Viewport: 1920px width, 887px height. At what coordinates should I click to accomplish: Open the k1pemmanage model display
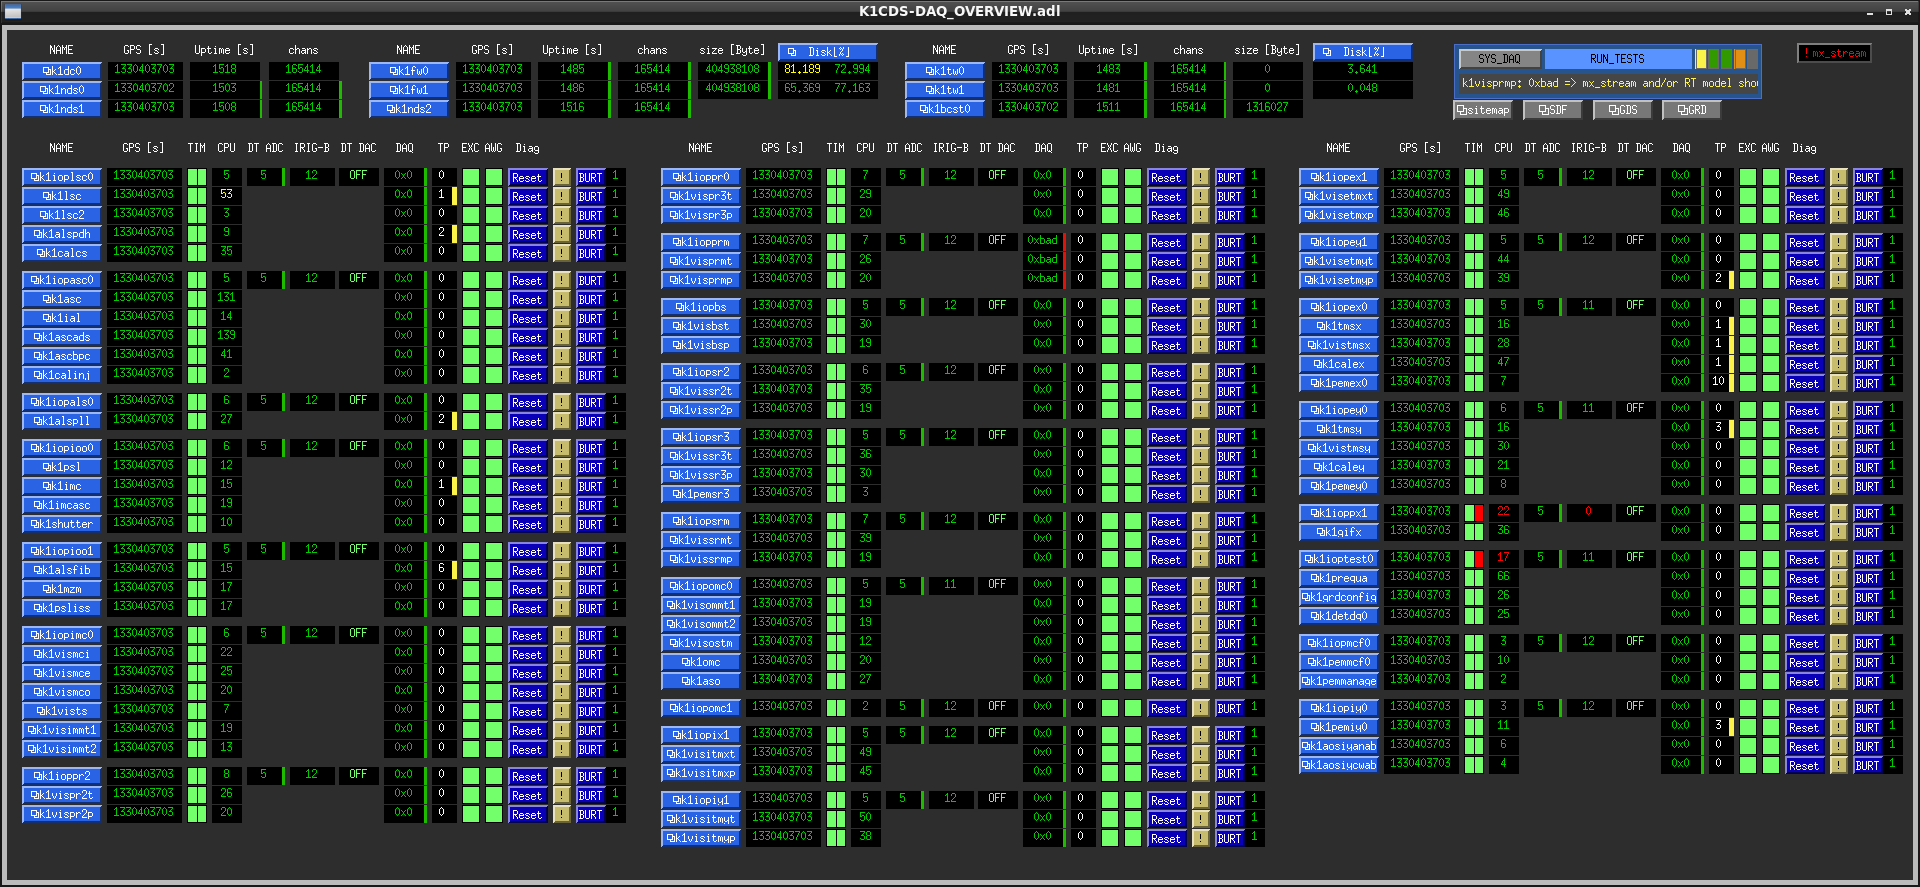[x=1339, y=681]
